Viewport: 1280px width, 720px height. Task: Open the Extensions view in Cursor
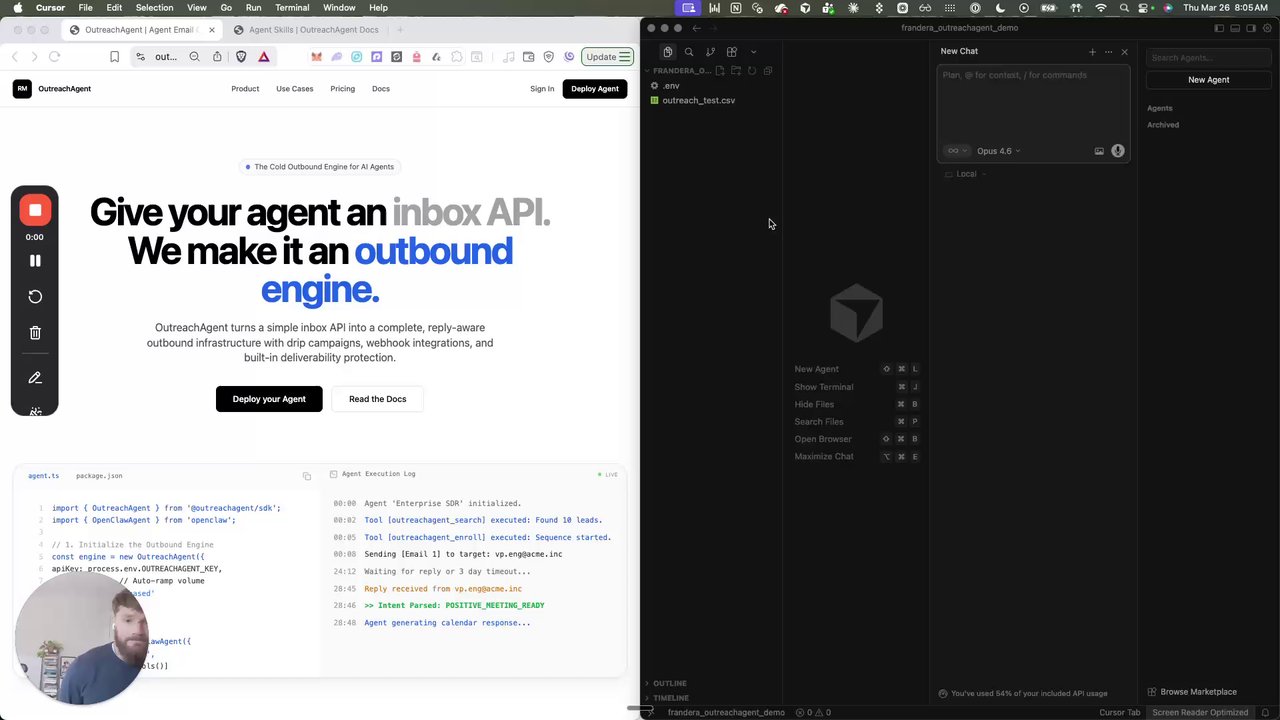click(x=732, y=52)
